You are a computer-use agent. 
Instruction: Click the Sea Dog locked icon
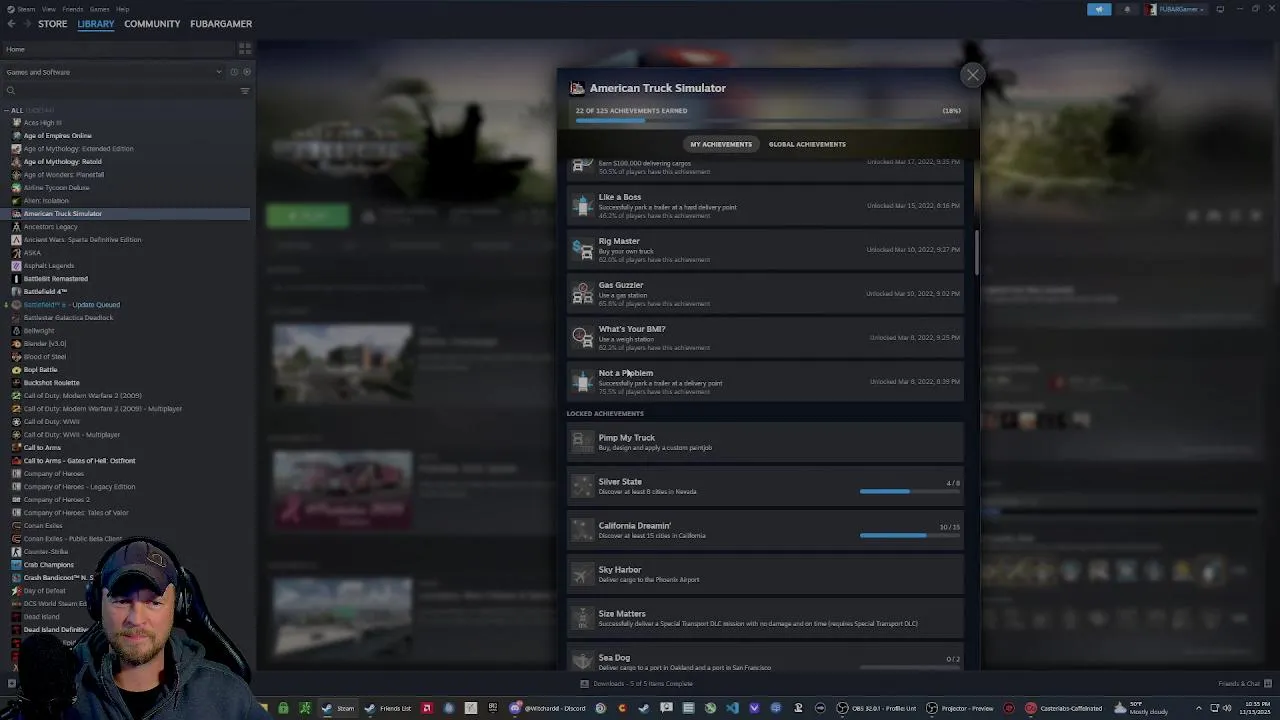coord(582,660)
